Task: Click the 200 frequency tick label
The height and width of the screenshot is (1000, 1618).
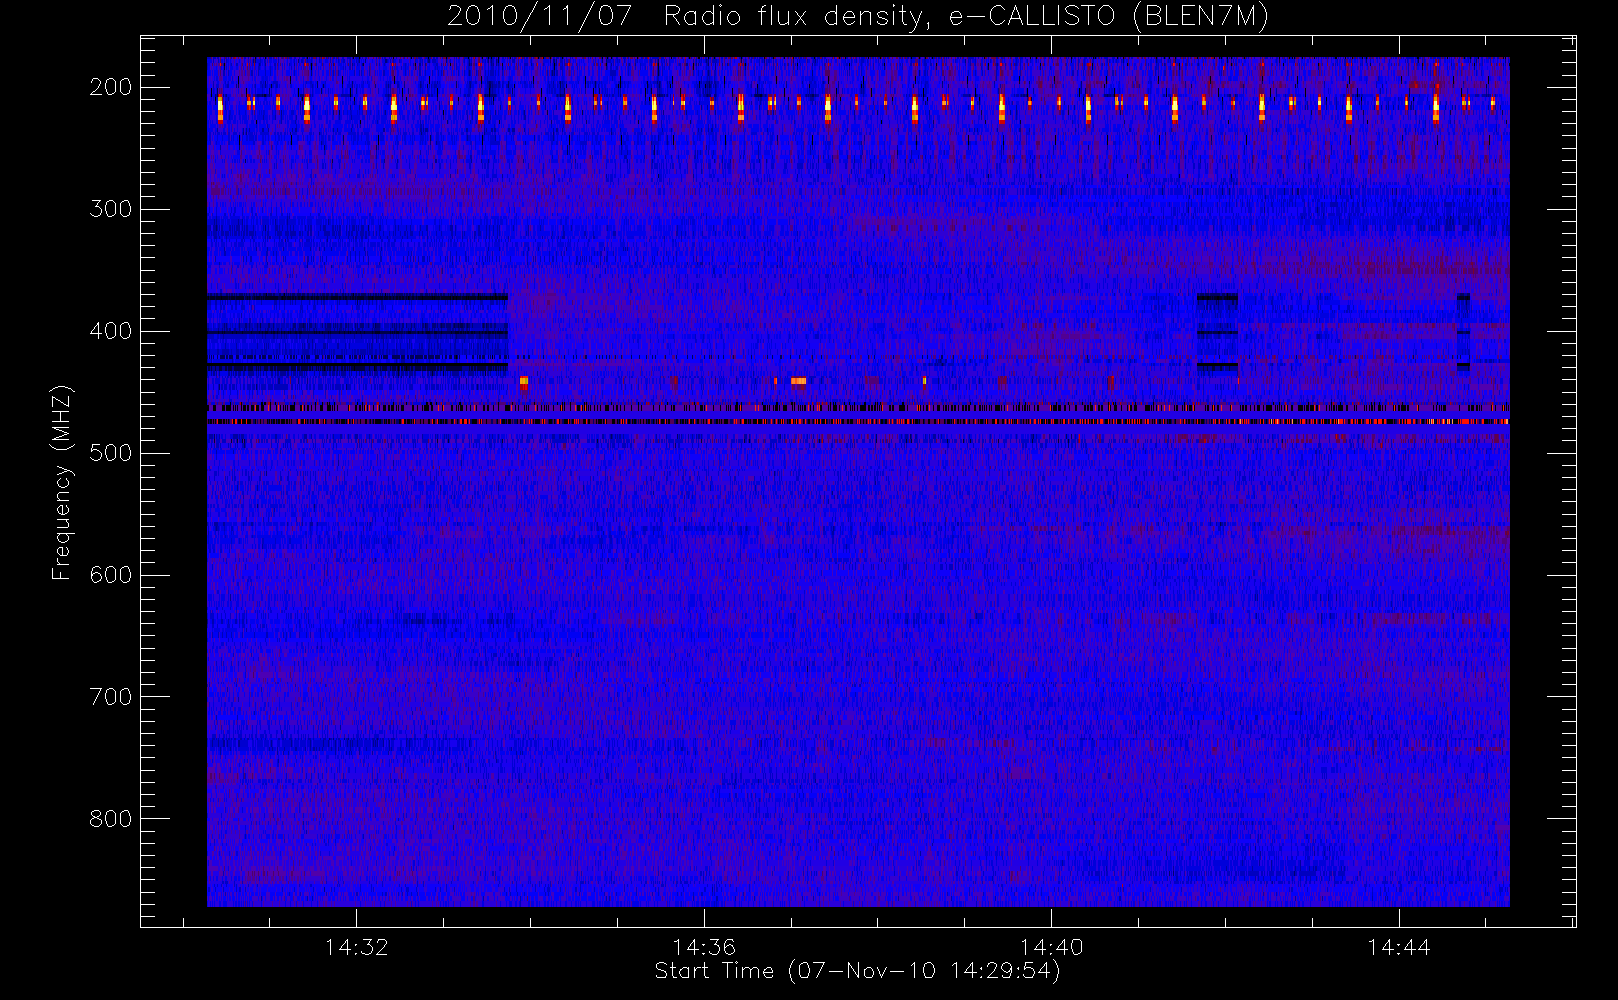Action: coord(111,87)
